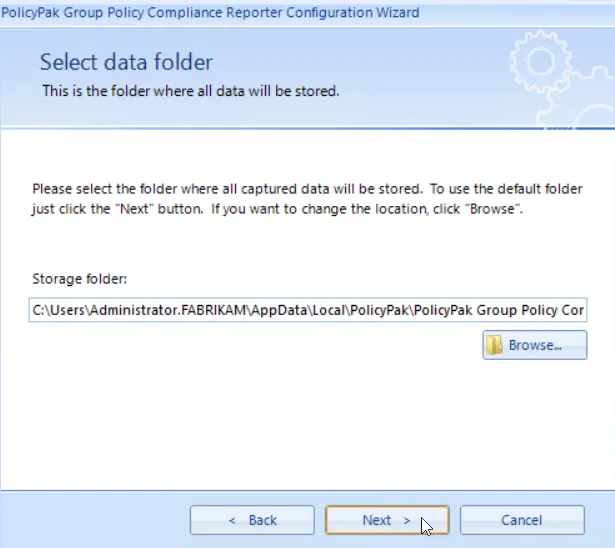Click inside the Storage folder path field
The height and width of the screenshot is (548, 615).
tap(308, 310)
